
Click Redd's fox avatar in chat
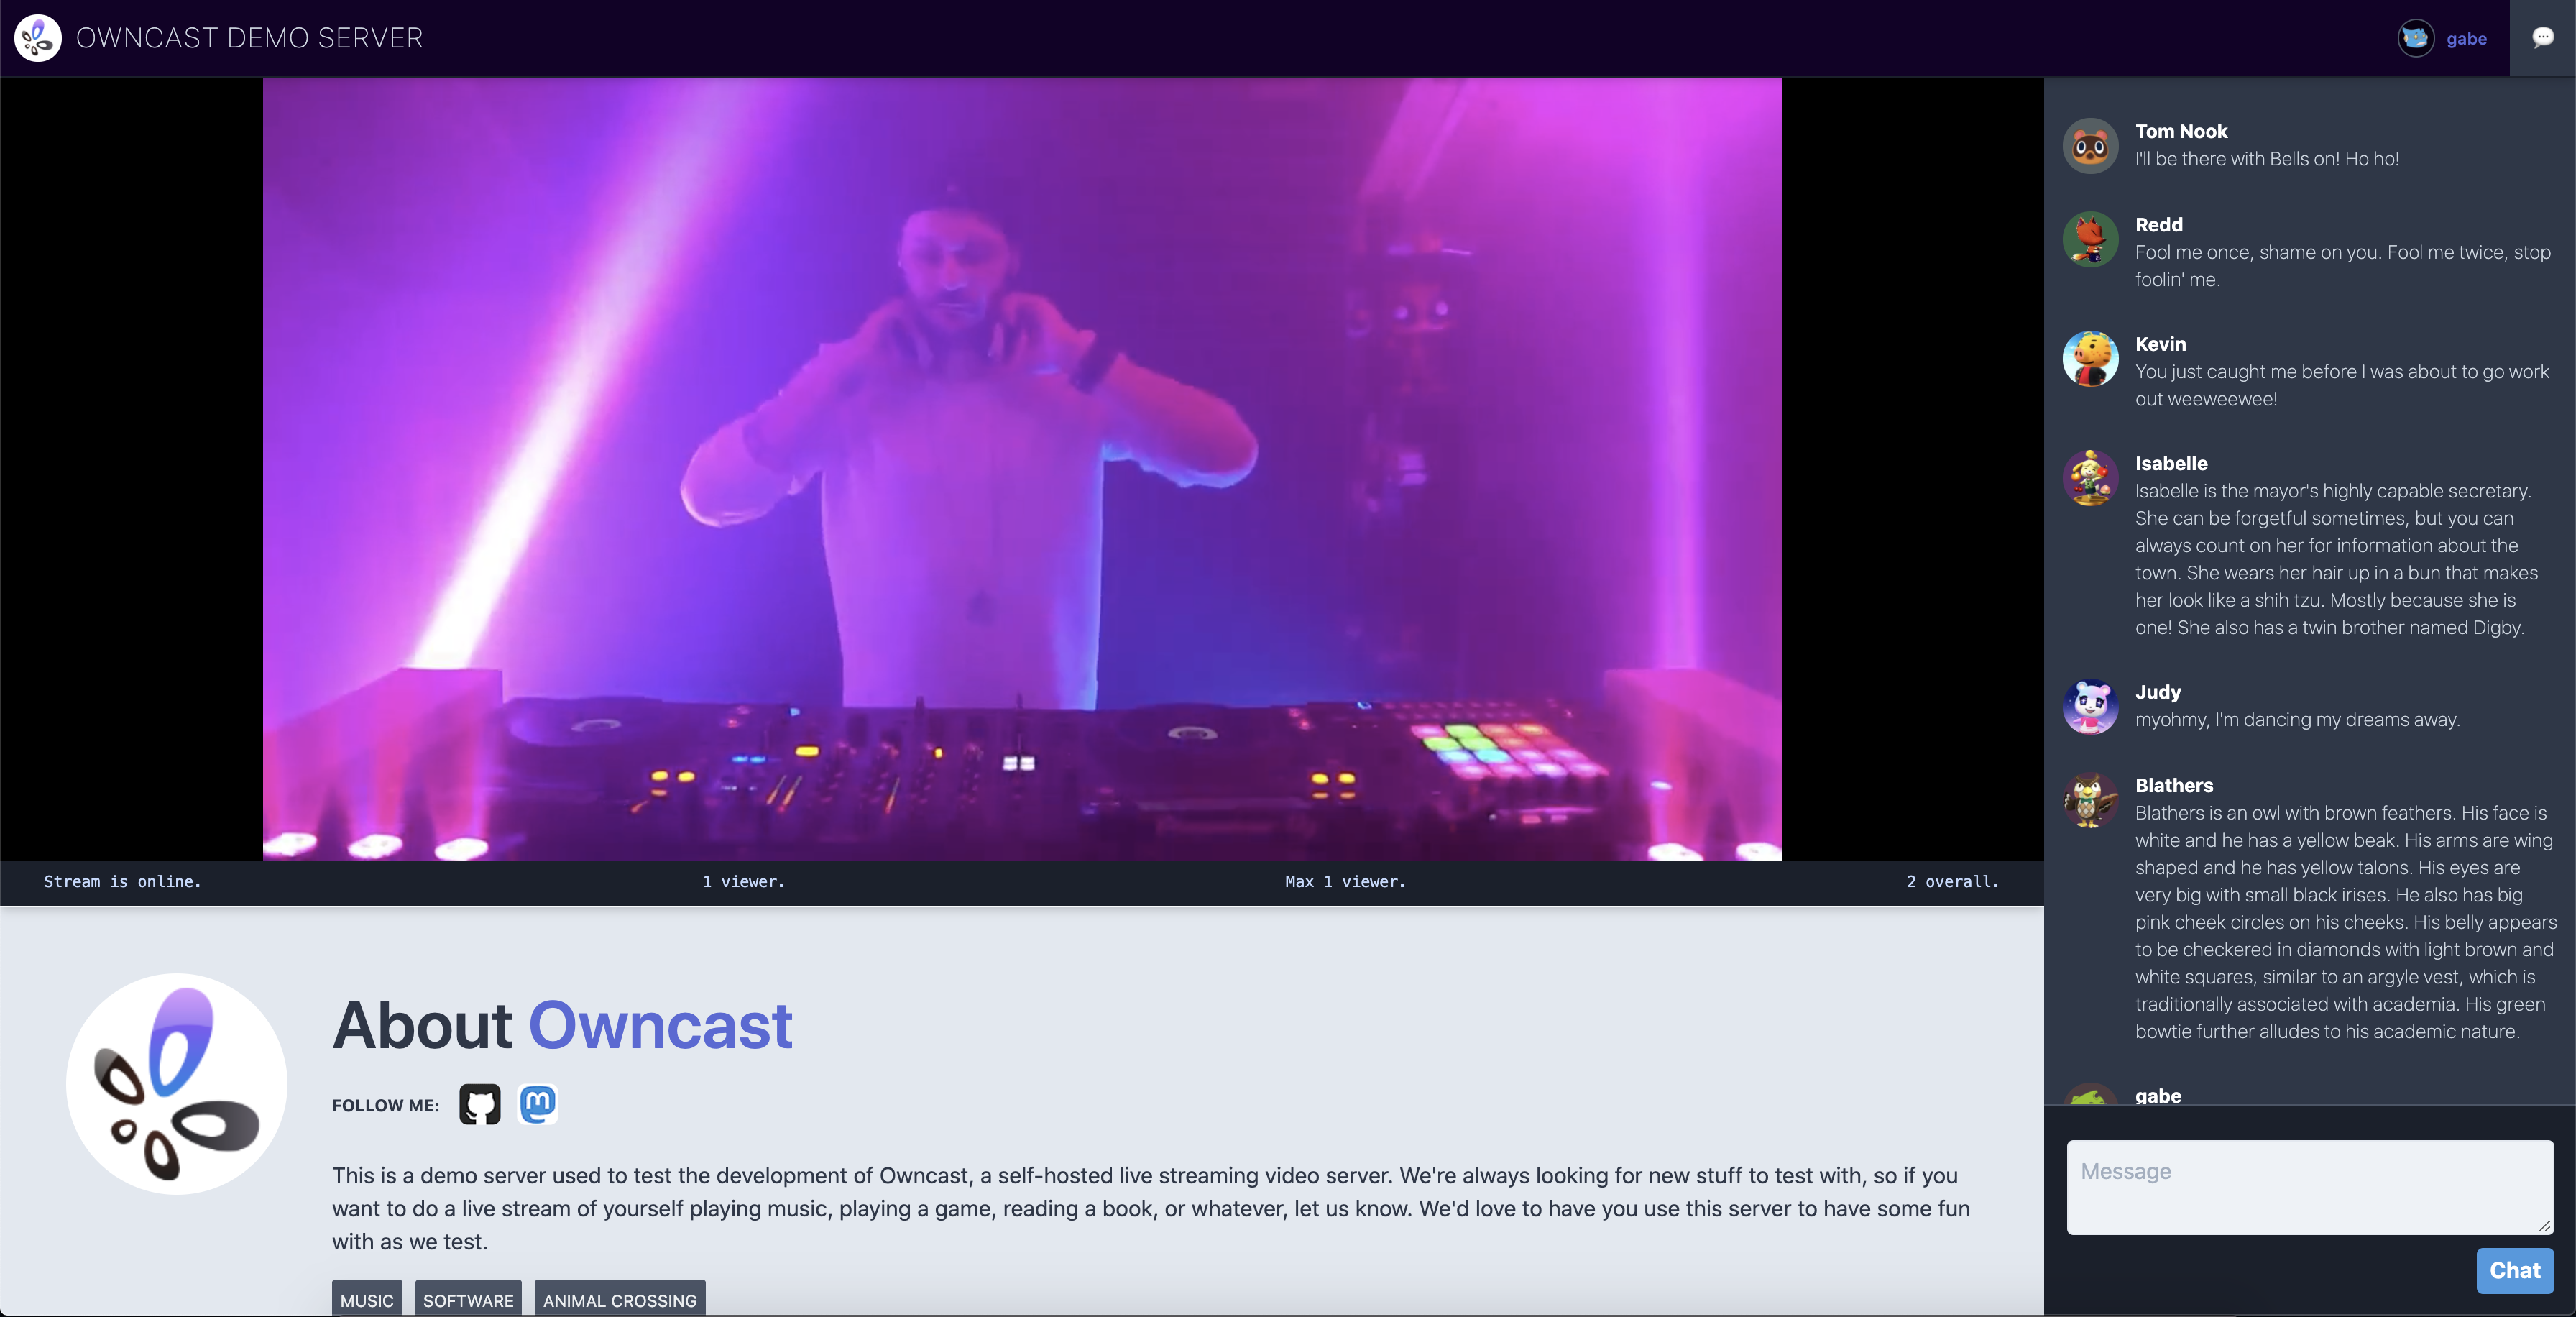coord(2090,240)
